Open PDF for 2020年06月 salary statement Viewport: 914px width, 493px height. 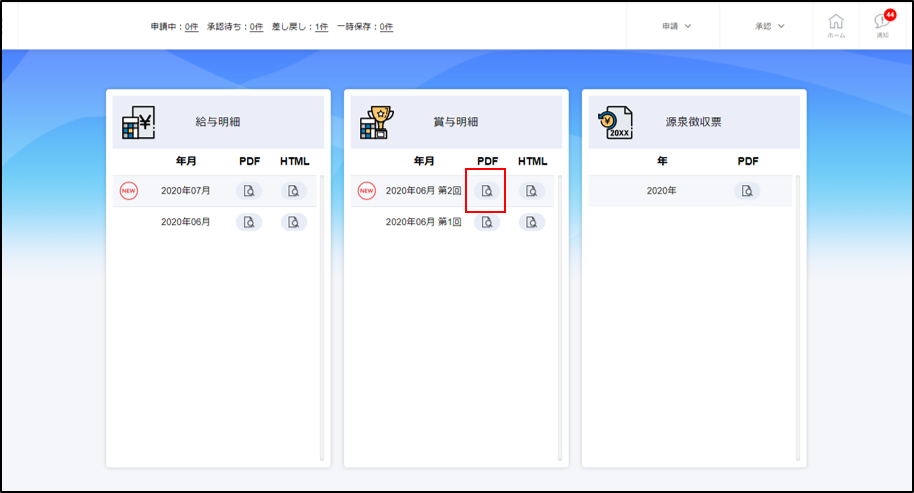(x=249, y=222)
